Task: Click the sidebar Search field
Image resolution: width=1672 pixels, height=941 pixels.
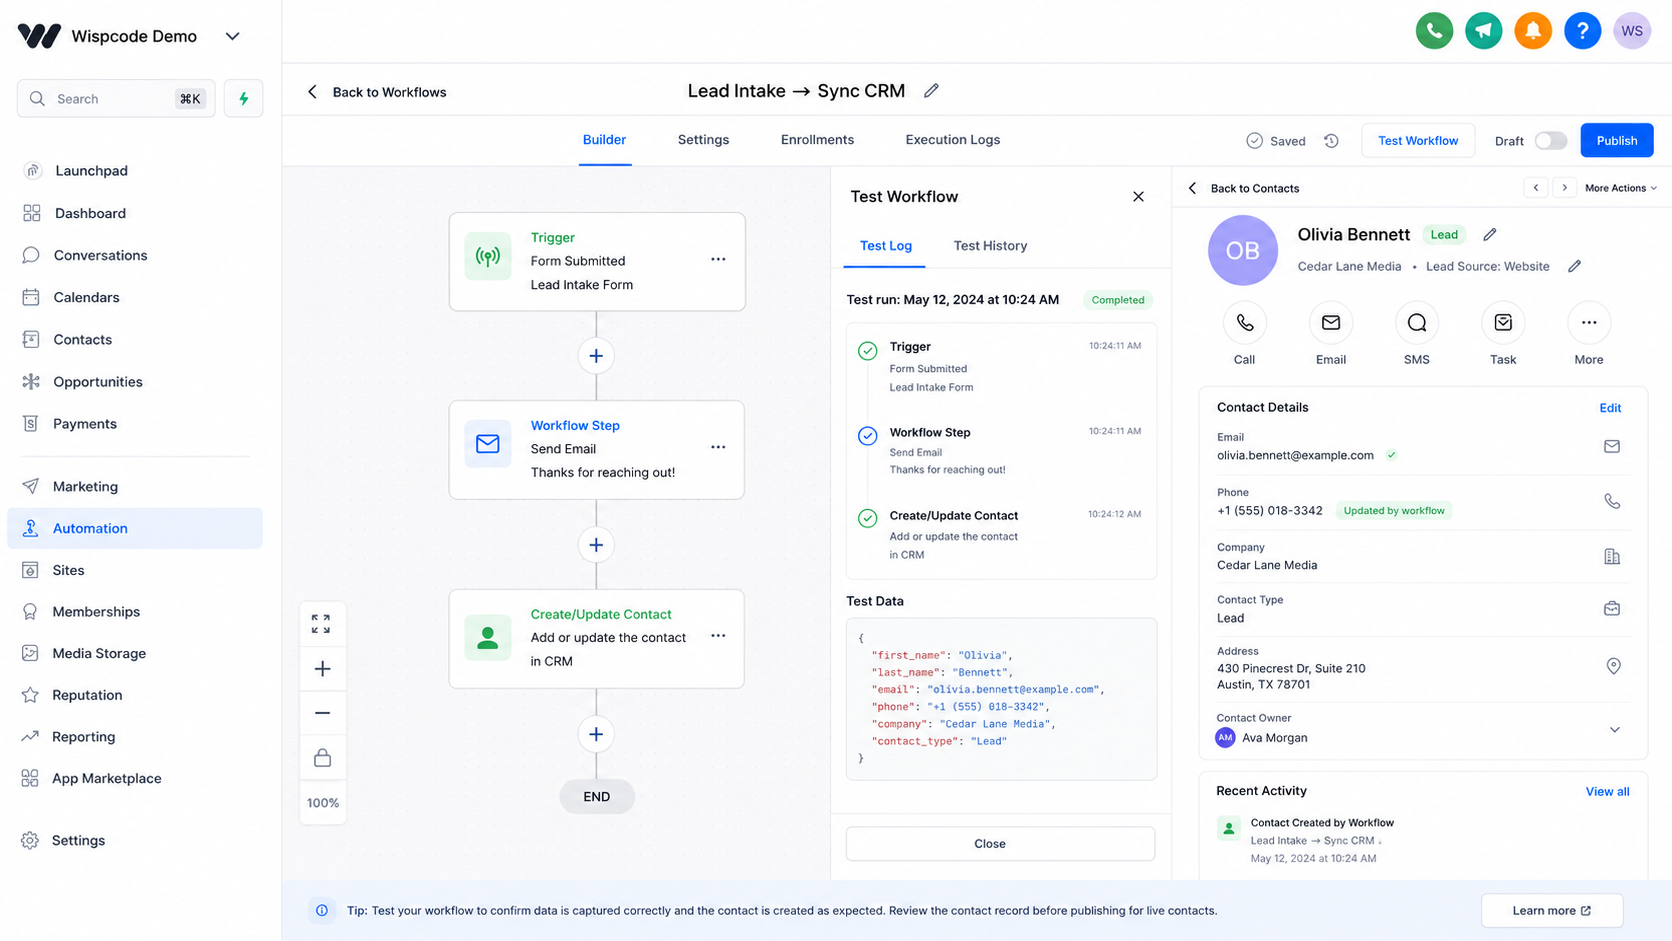Action: tap(116, 99)
